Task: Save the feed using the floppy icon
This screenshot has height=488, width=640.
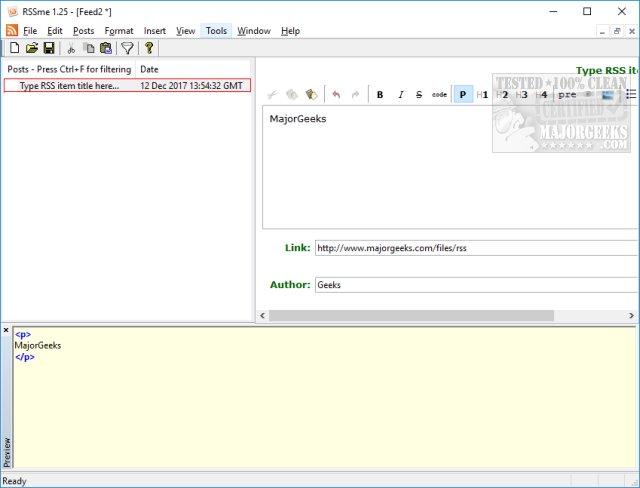Action: [48, 48]
